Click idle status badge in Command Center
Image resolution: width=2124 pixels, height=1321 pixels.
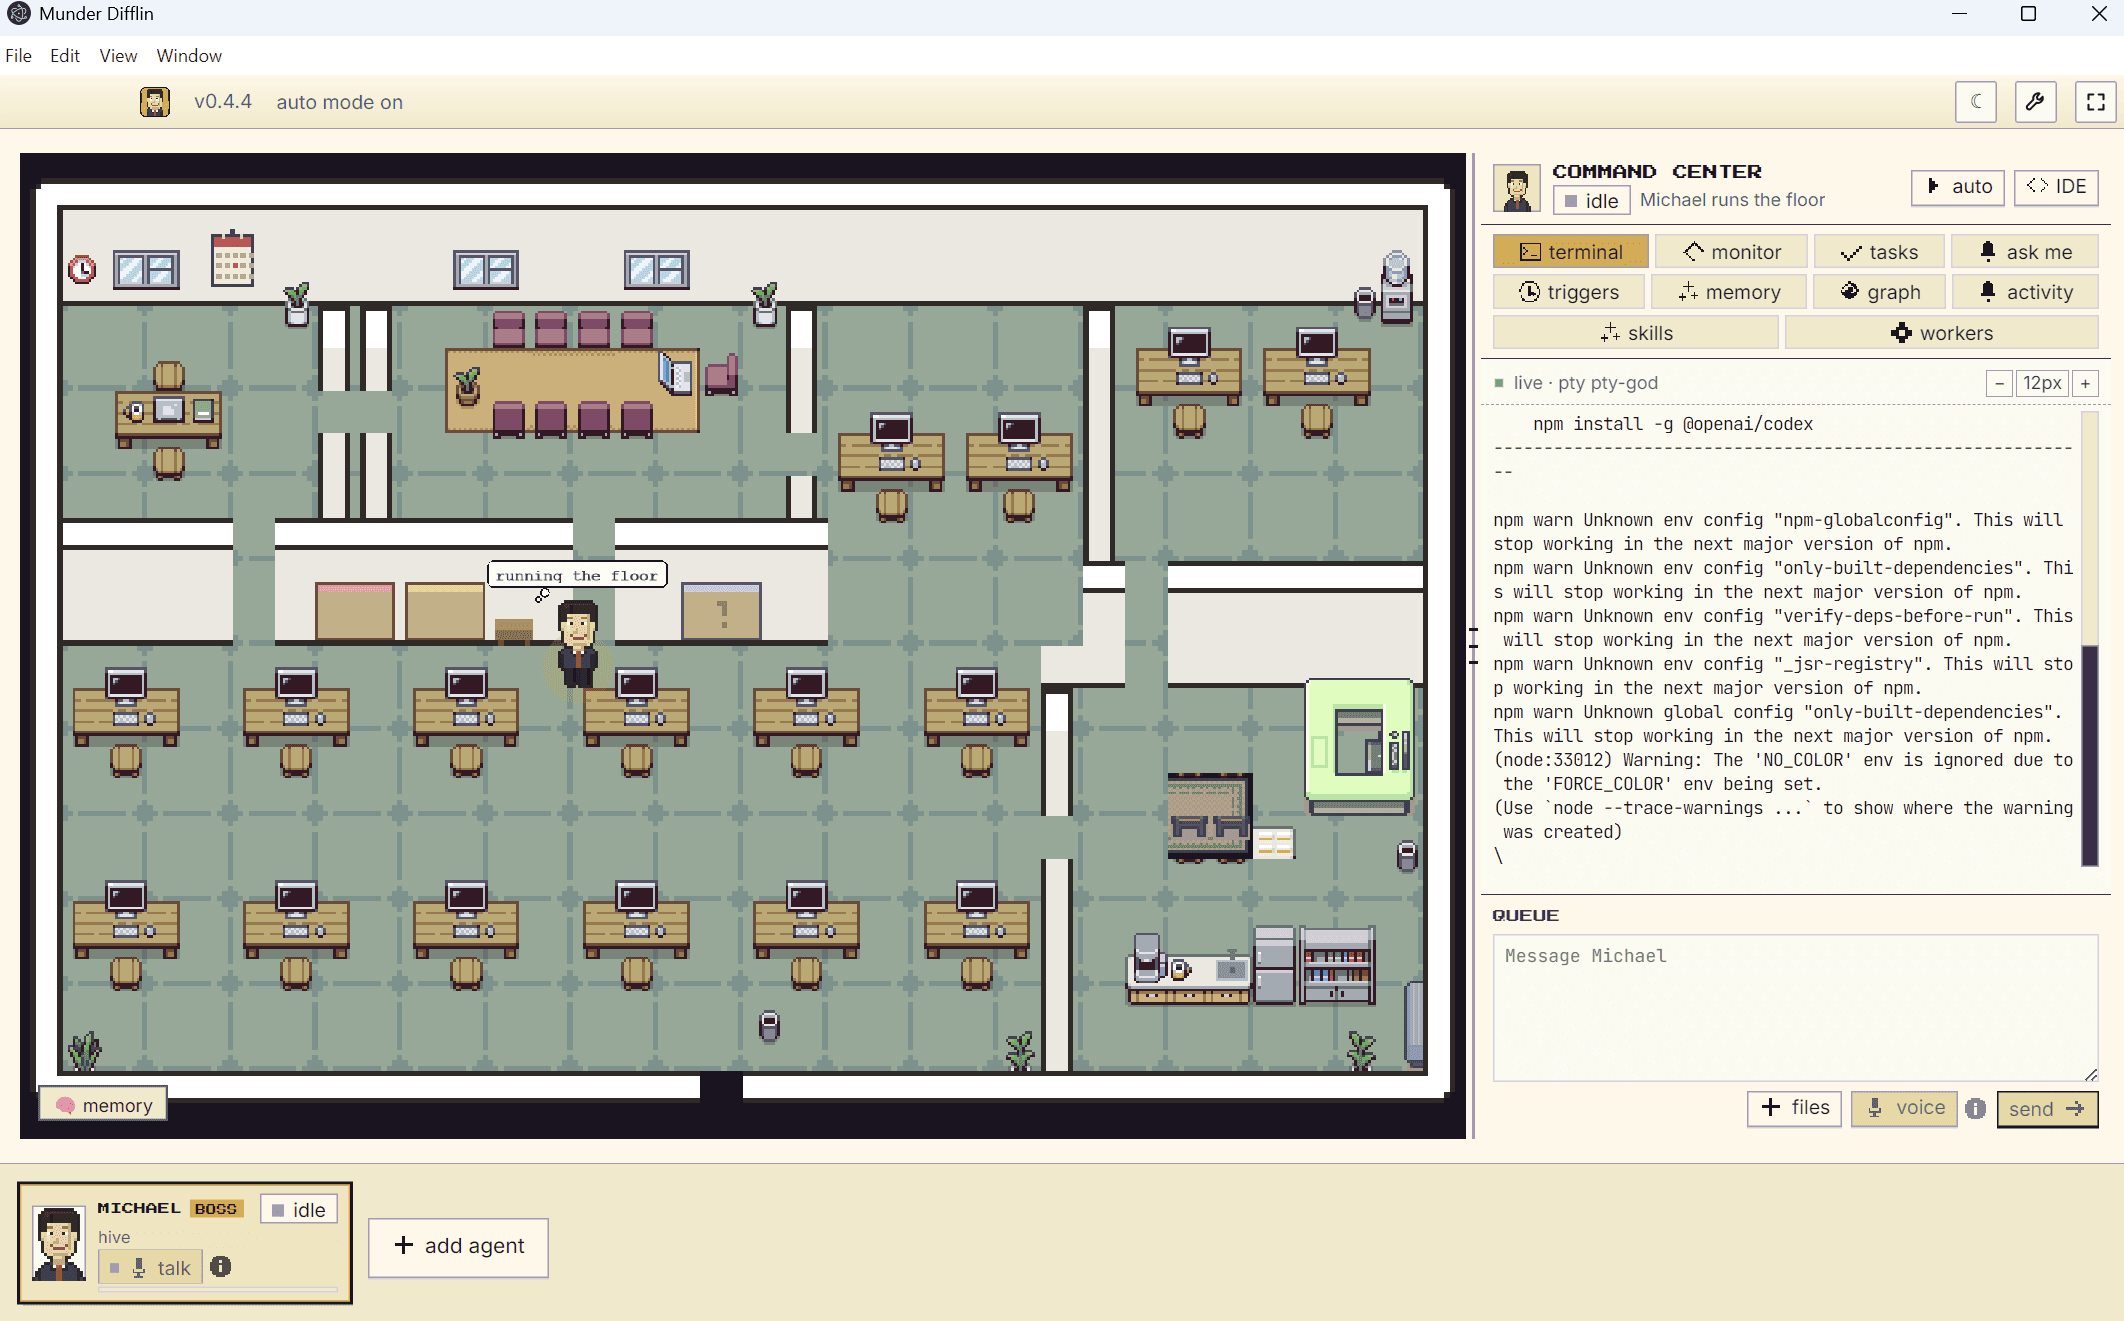tap(1592, 200)
